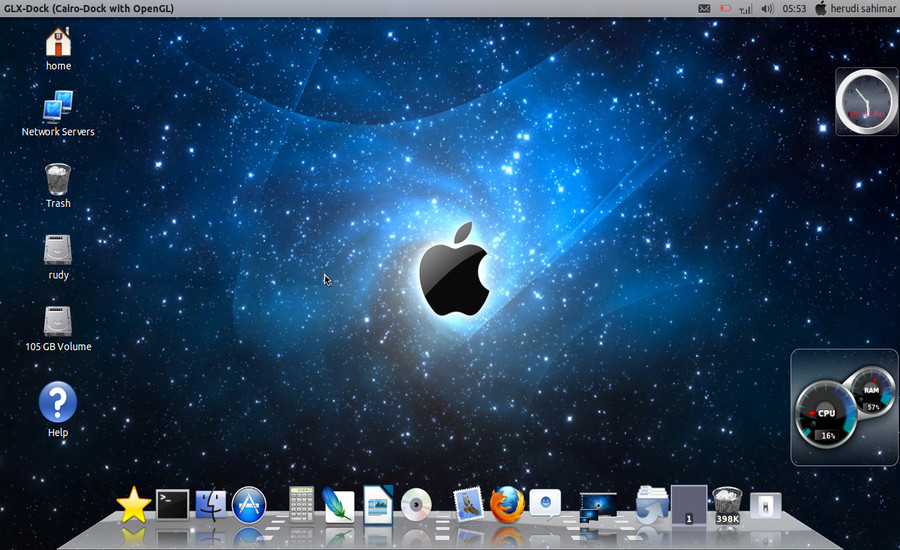
Task: Click the yellow star icon in dock
Action: [x=134, y=505]
